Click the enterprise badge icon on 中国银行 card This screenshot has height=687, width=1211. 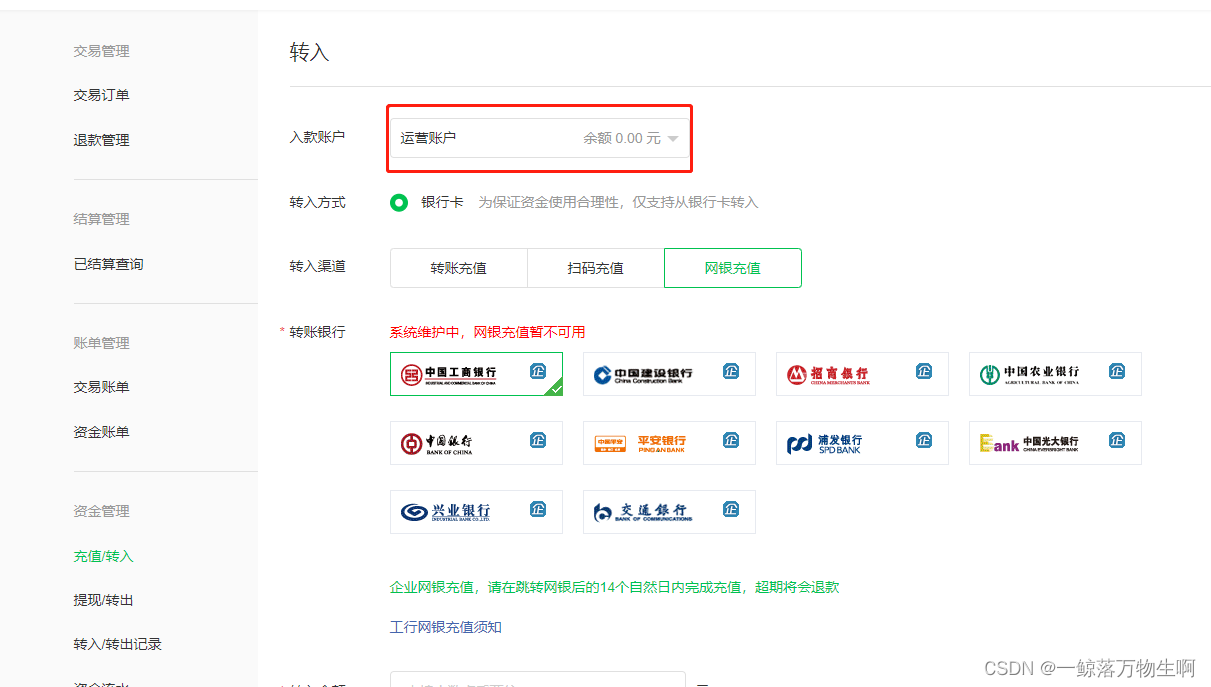(538, 440)
